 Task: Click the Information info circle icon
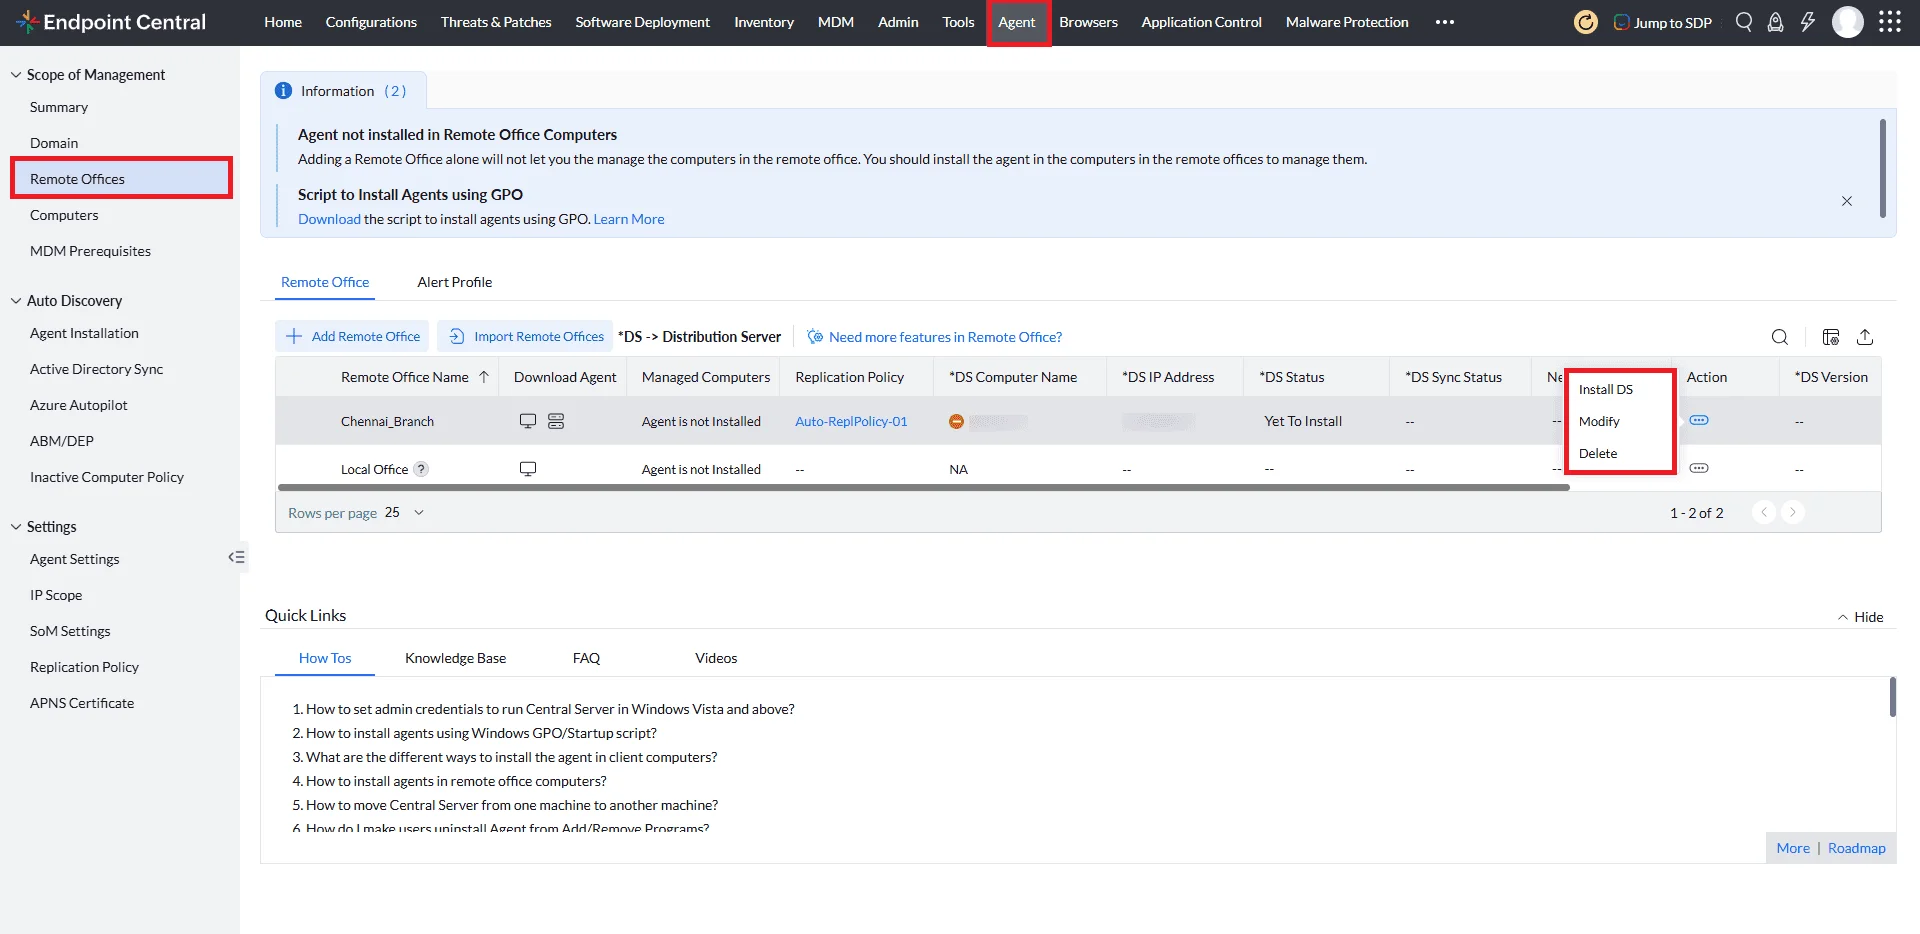point(283,91)
